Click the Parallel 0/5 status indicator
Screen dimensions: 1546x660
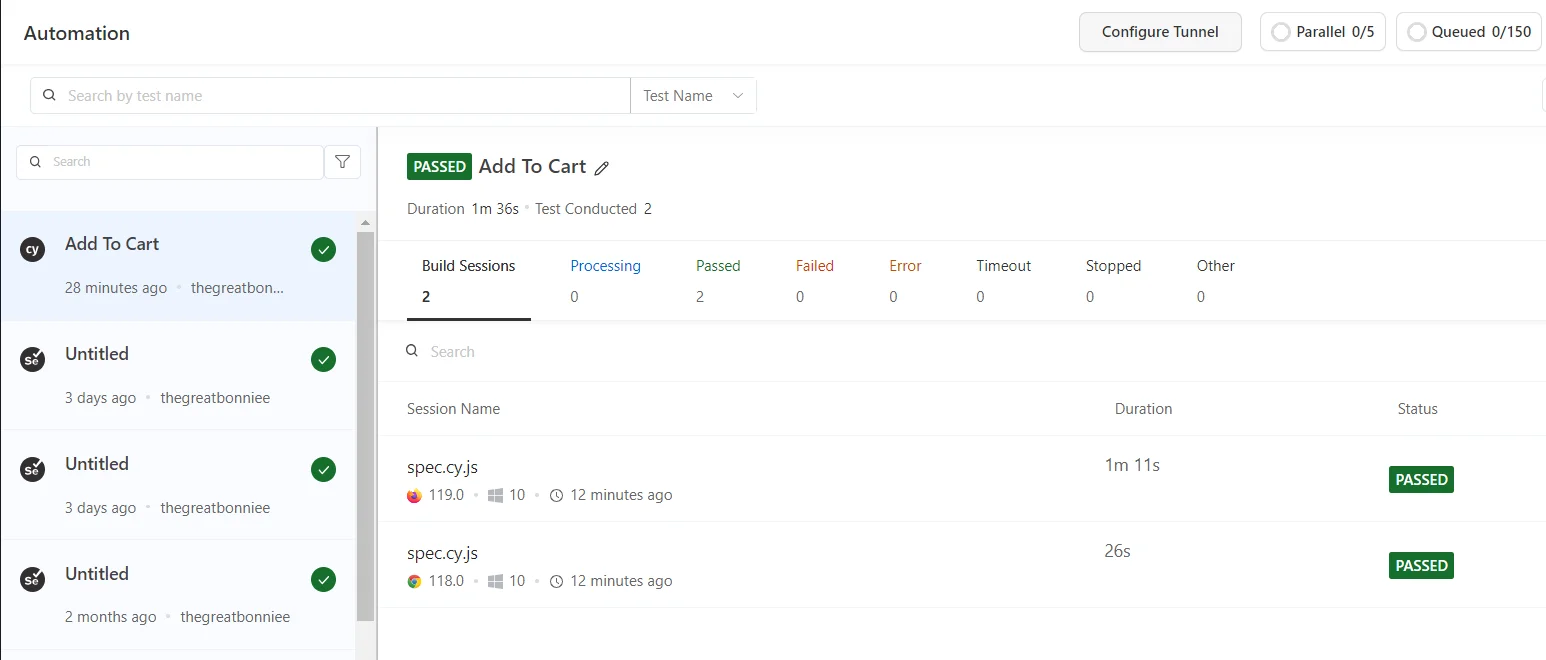(1322, 31)
